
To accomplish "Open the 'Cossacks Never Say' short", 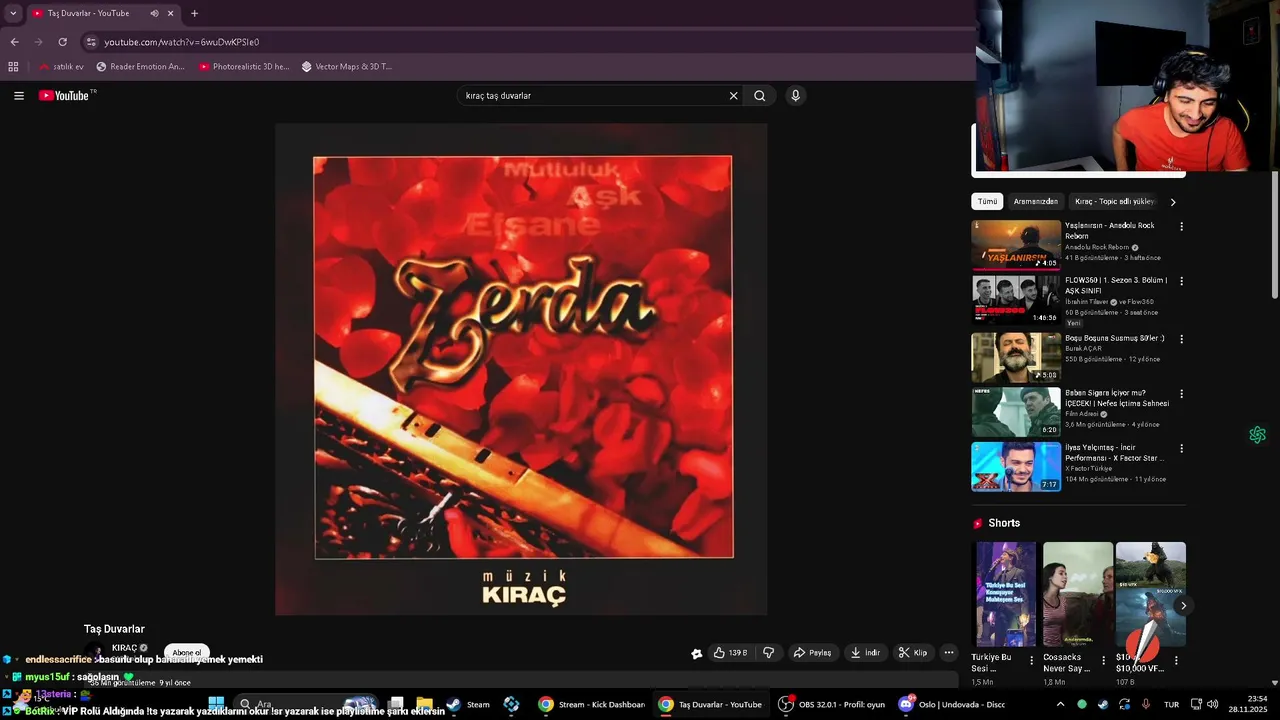I will [1078, 594].
